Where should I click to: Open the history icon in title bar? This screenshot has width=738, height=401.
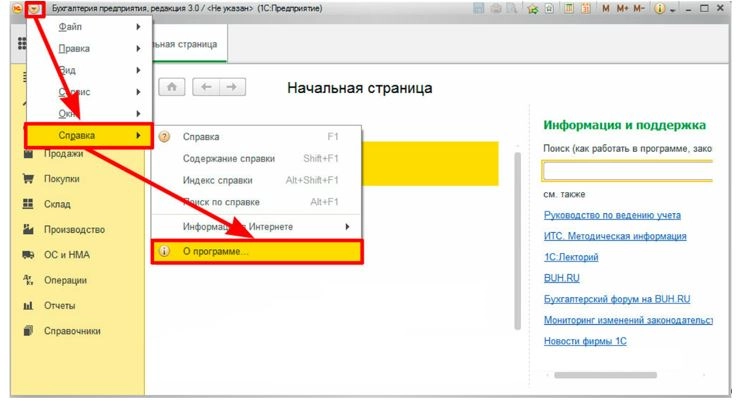pos(549,8)
